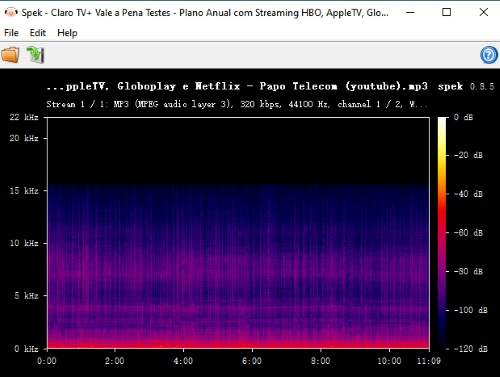Click inside the spectrogram plot area

coord(238,233)
